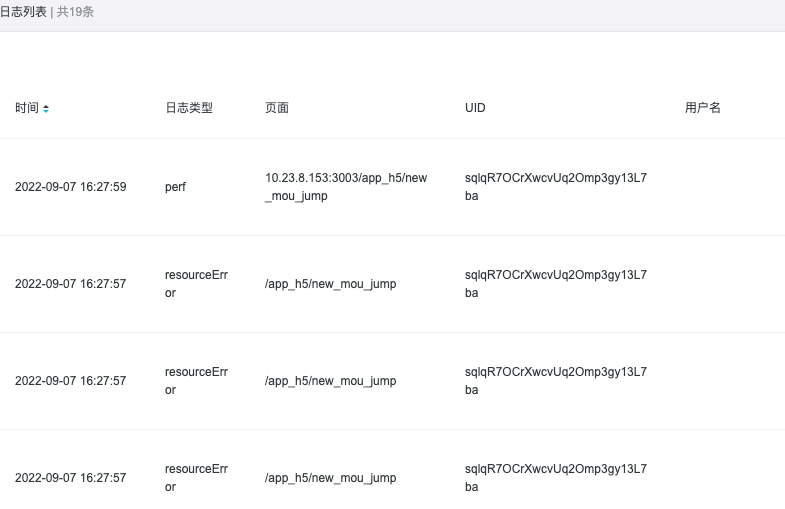Click the 用户名 column header

[x=702, y=108]
